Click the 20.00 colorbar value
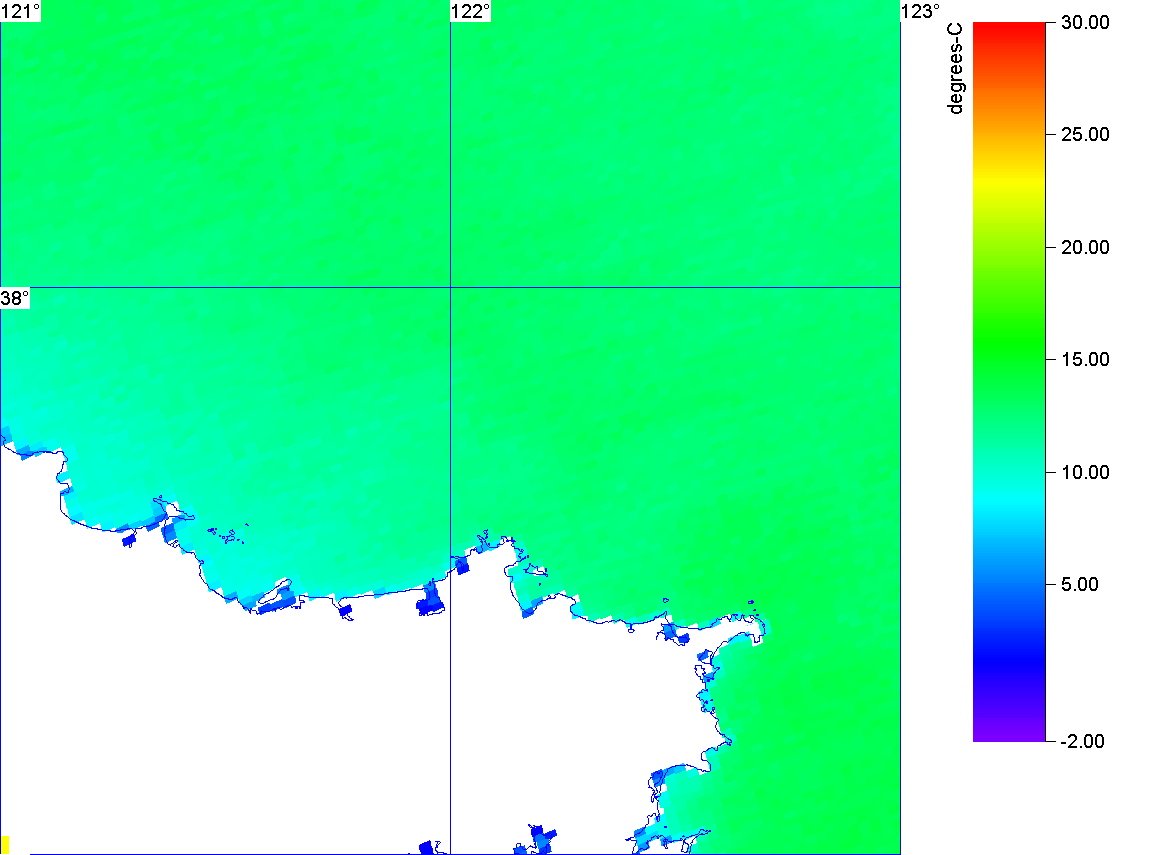This screenshot has width=1166, height=855. click(1085, 247)
